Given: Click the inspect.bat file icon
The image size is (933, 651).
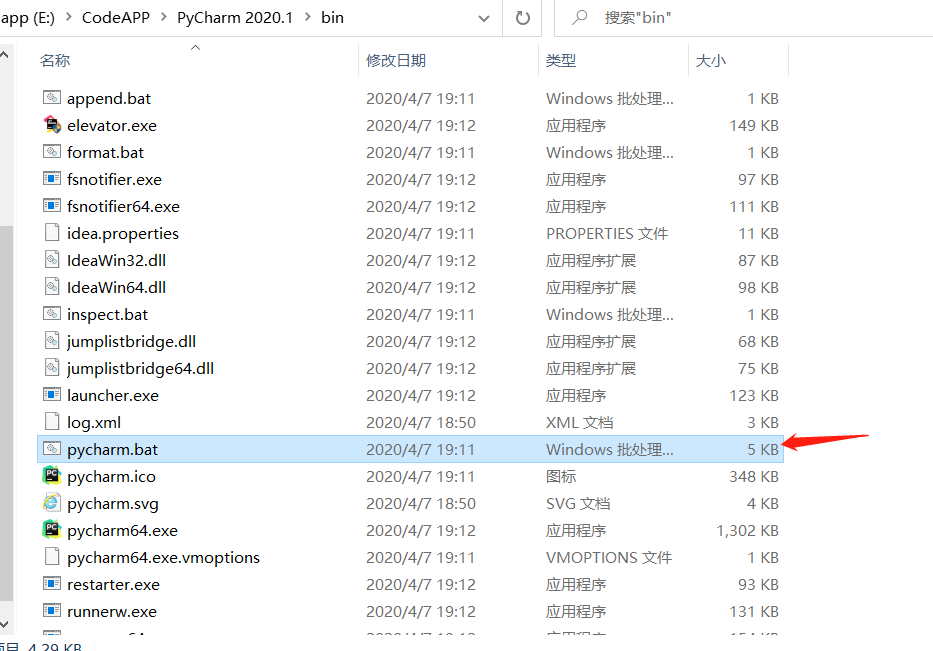Looking at the screenshot, I should point(52,314).
